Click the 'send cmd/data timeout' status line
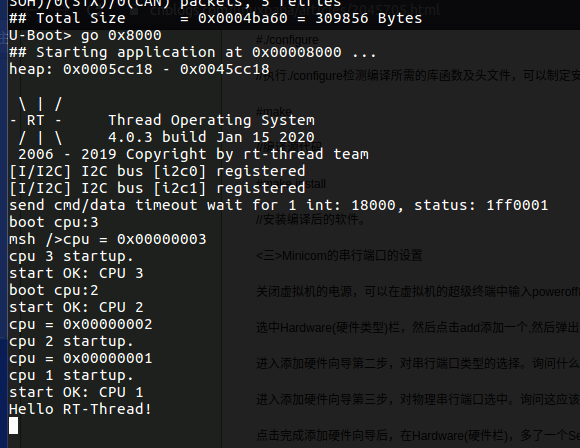 coord(279,205)
